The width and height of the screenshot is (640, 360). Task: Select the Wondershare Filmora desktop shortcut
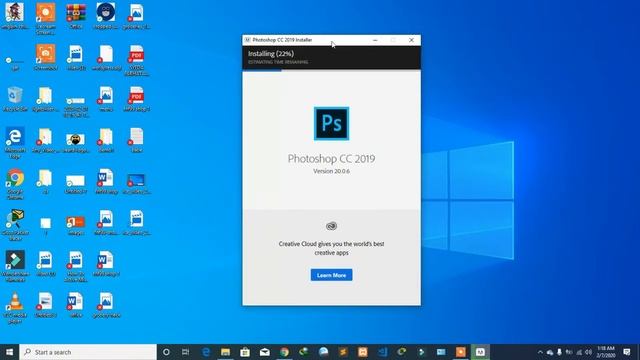coord(15,266)
